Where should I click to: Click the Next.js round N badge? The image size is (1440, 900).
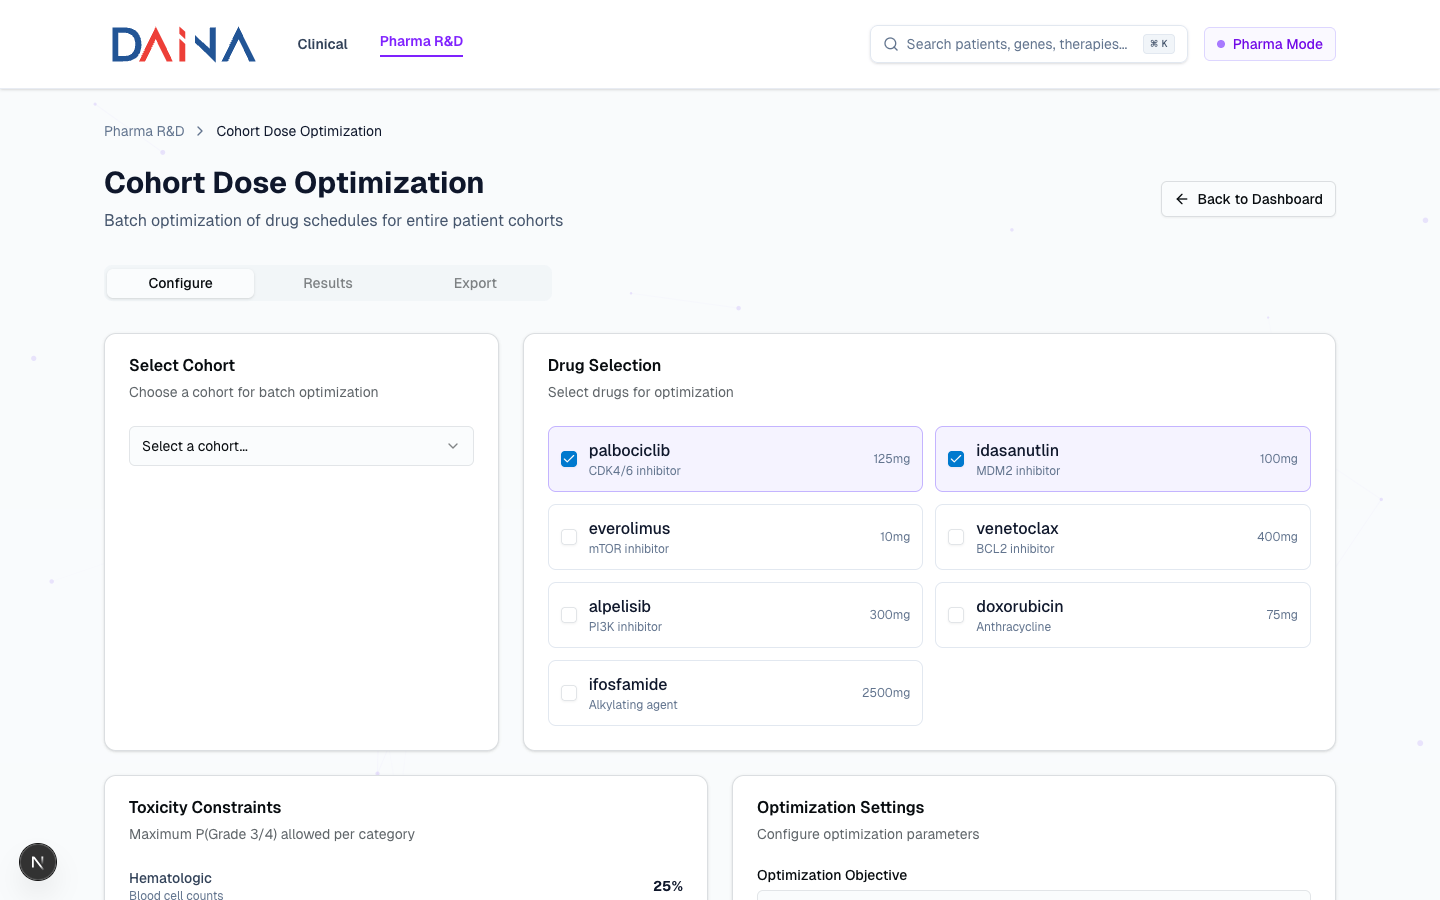(x=38, y=862)
